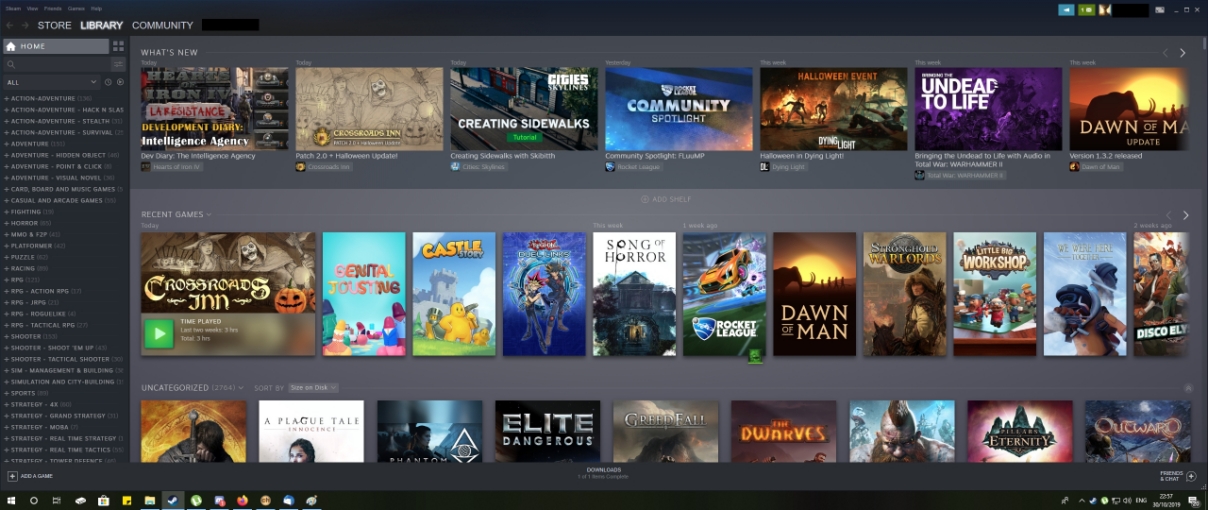1208x510 pixels.
Task: Go forward with the navigation arrow
Action: pos(24,25)
